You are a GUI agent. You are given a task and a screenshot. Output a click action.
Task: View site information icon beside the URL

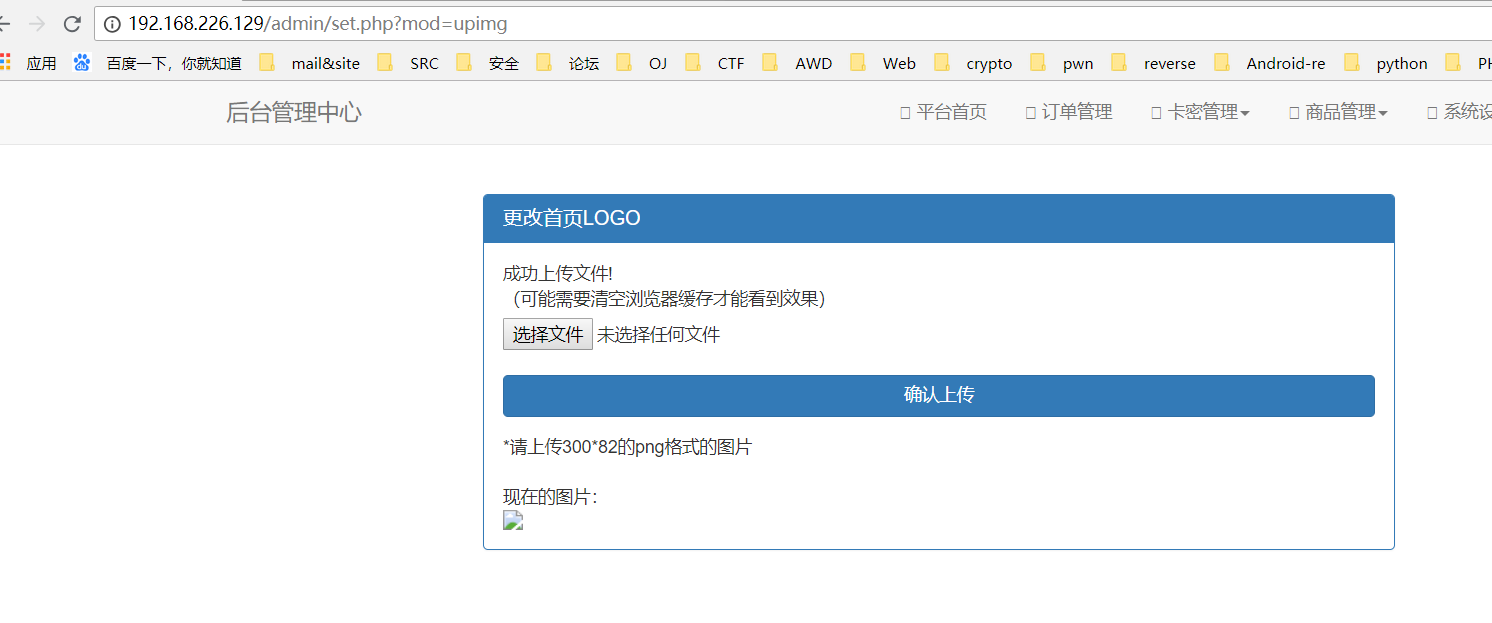coord(112,24)
